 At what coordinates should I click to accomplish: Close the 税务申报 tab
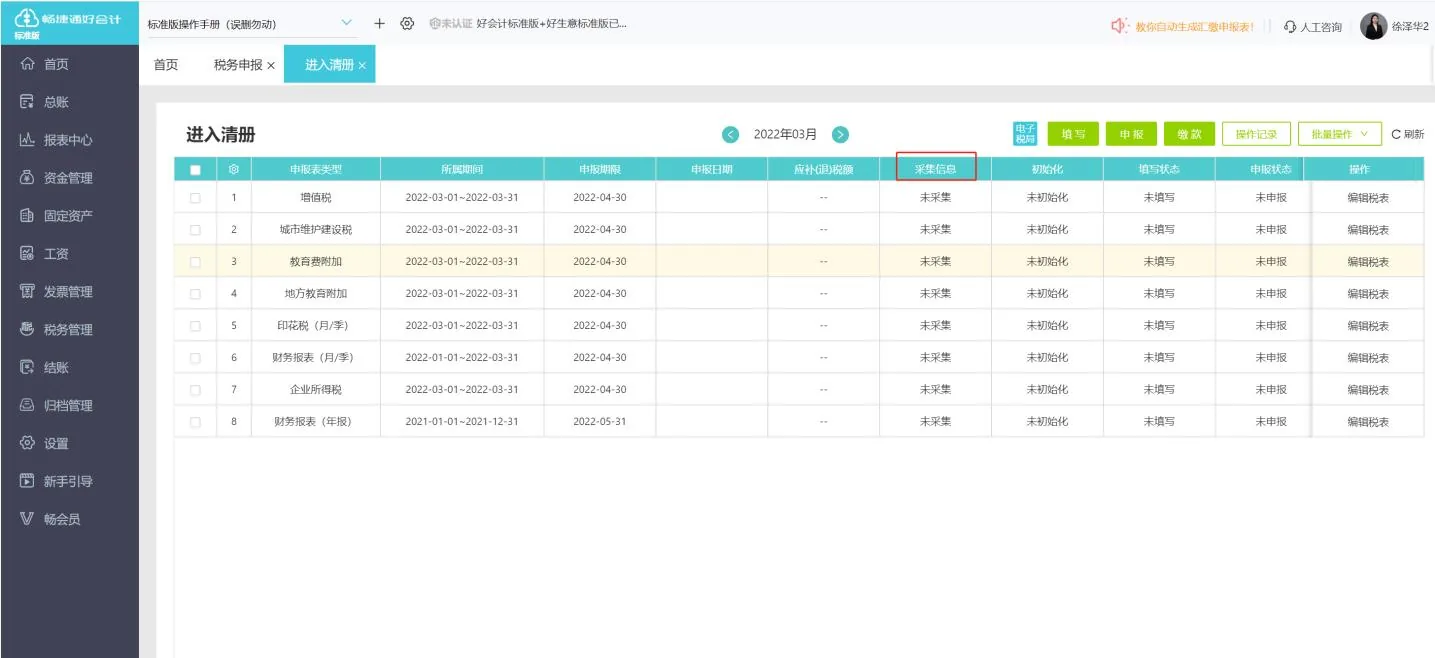click(x=271, y=66)
